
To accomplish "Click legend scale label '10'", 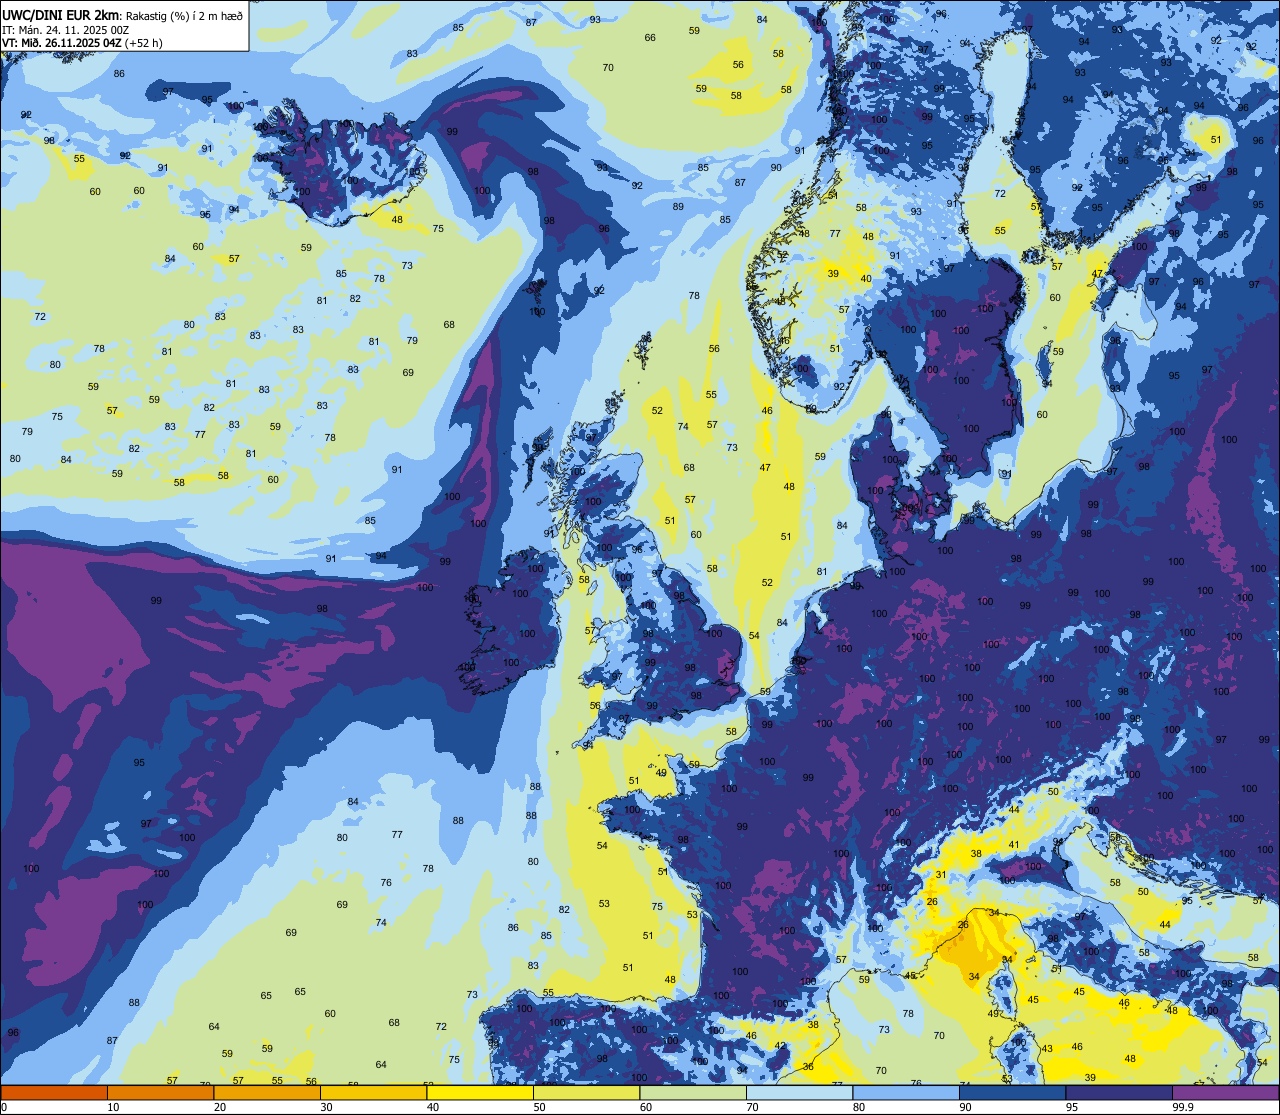I will coord(113,1107).
